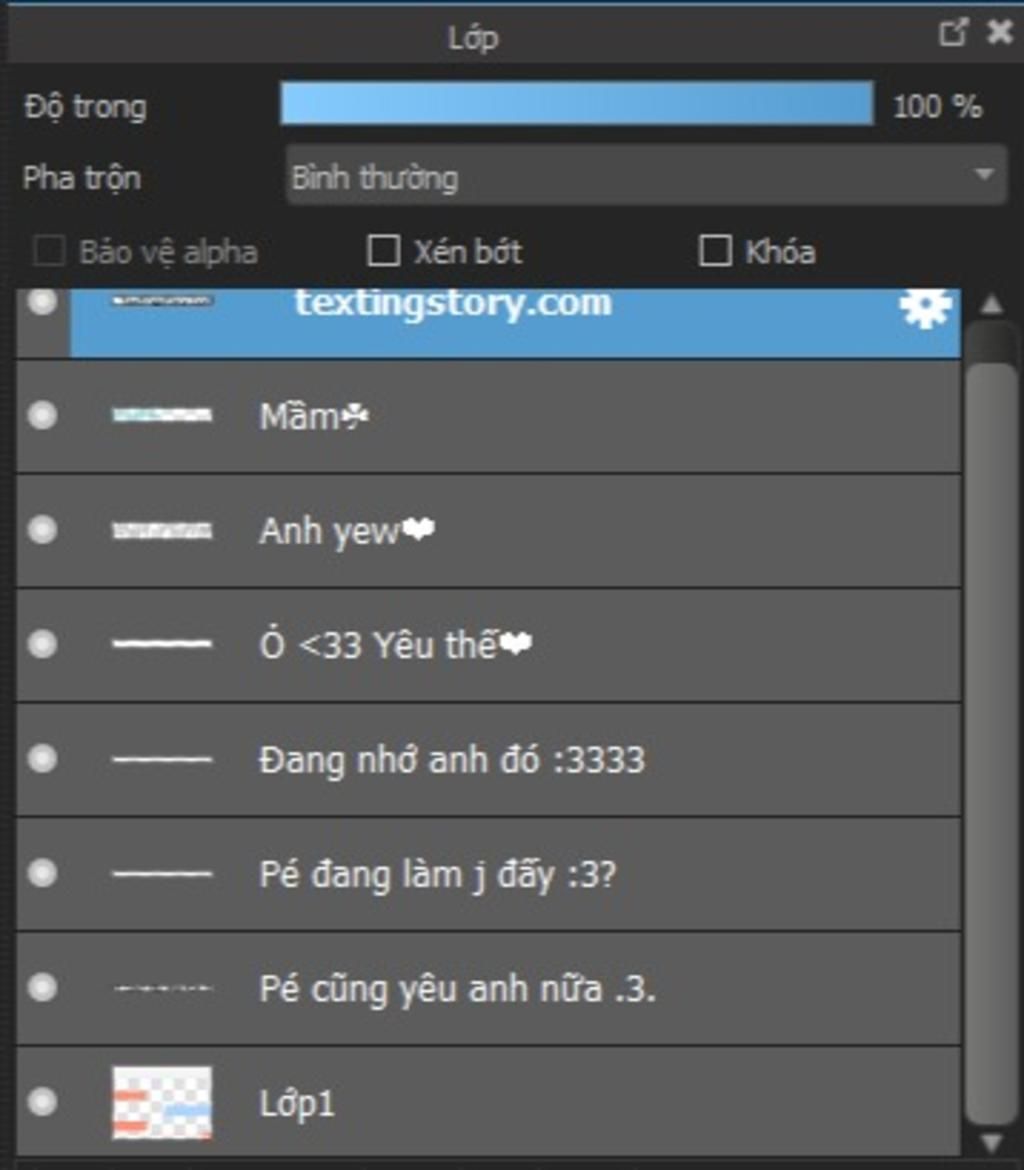This screenshot has width=1024, height=1170.
Task: Toggle visibility of Lớp1 layer
Action: coord(42,1102)
